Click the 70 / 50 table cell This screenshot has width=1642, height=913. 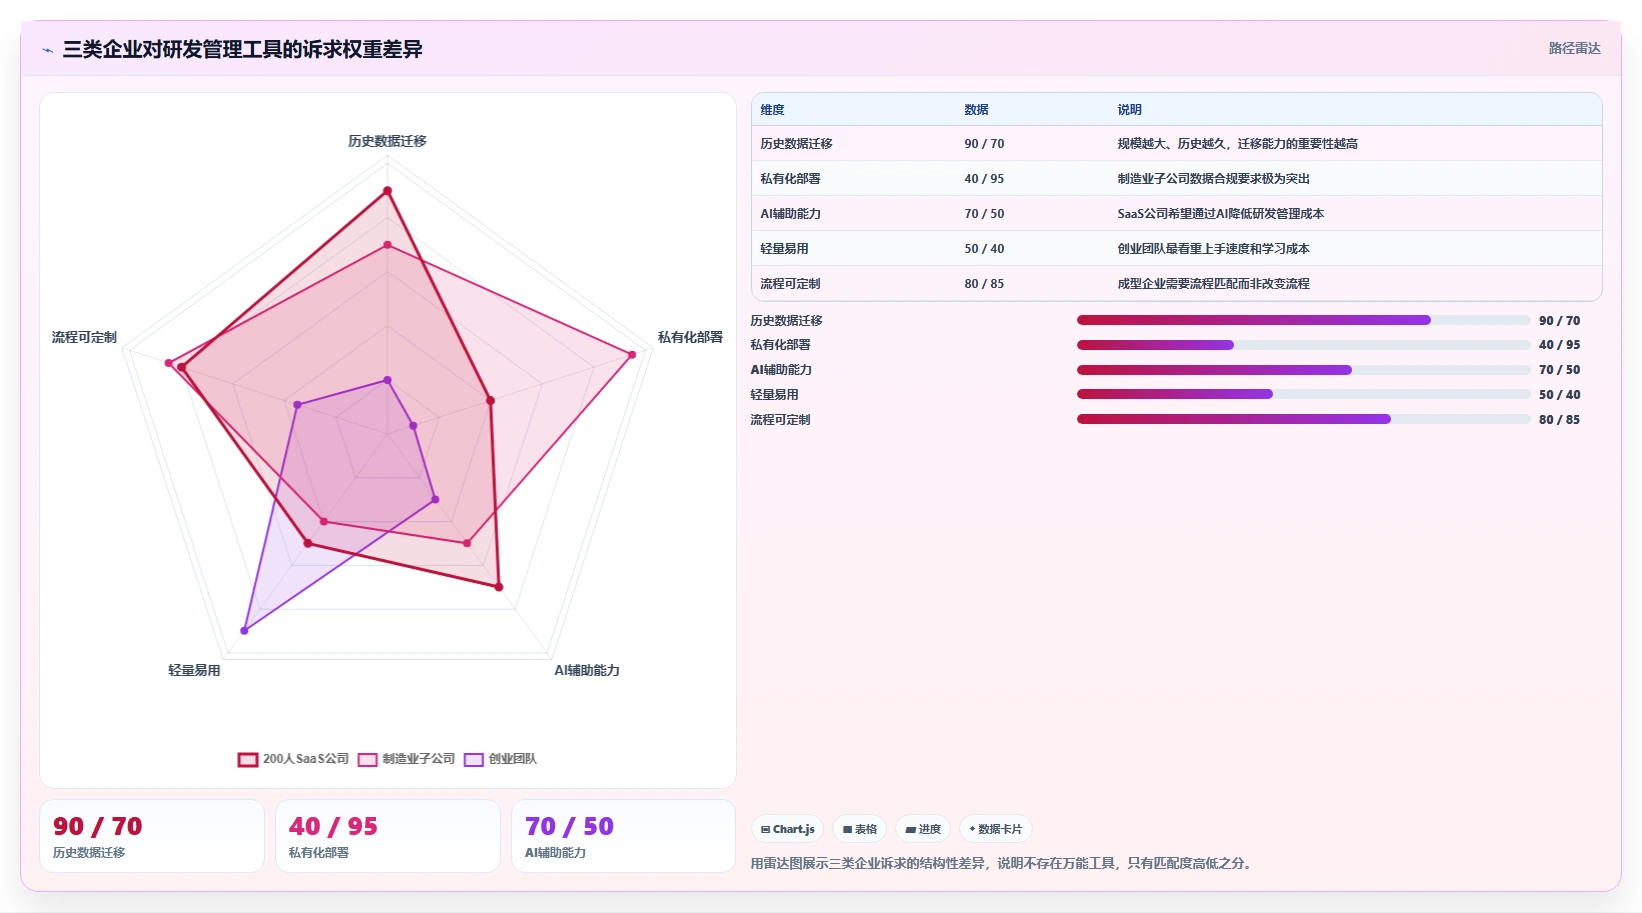pos(984,214)
